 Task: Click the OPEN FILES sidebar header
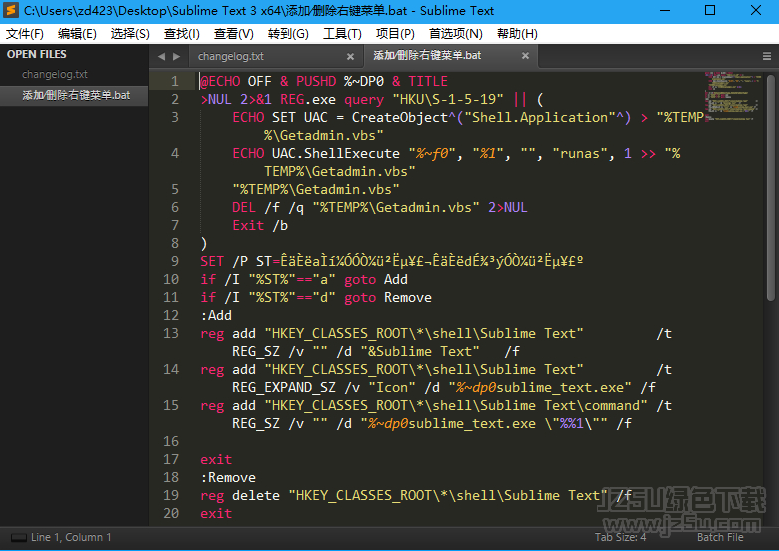(37, 54)
